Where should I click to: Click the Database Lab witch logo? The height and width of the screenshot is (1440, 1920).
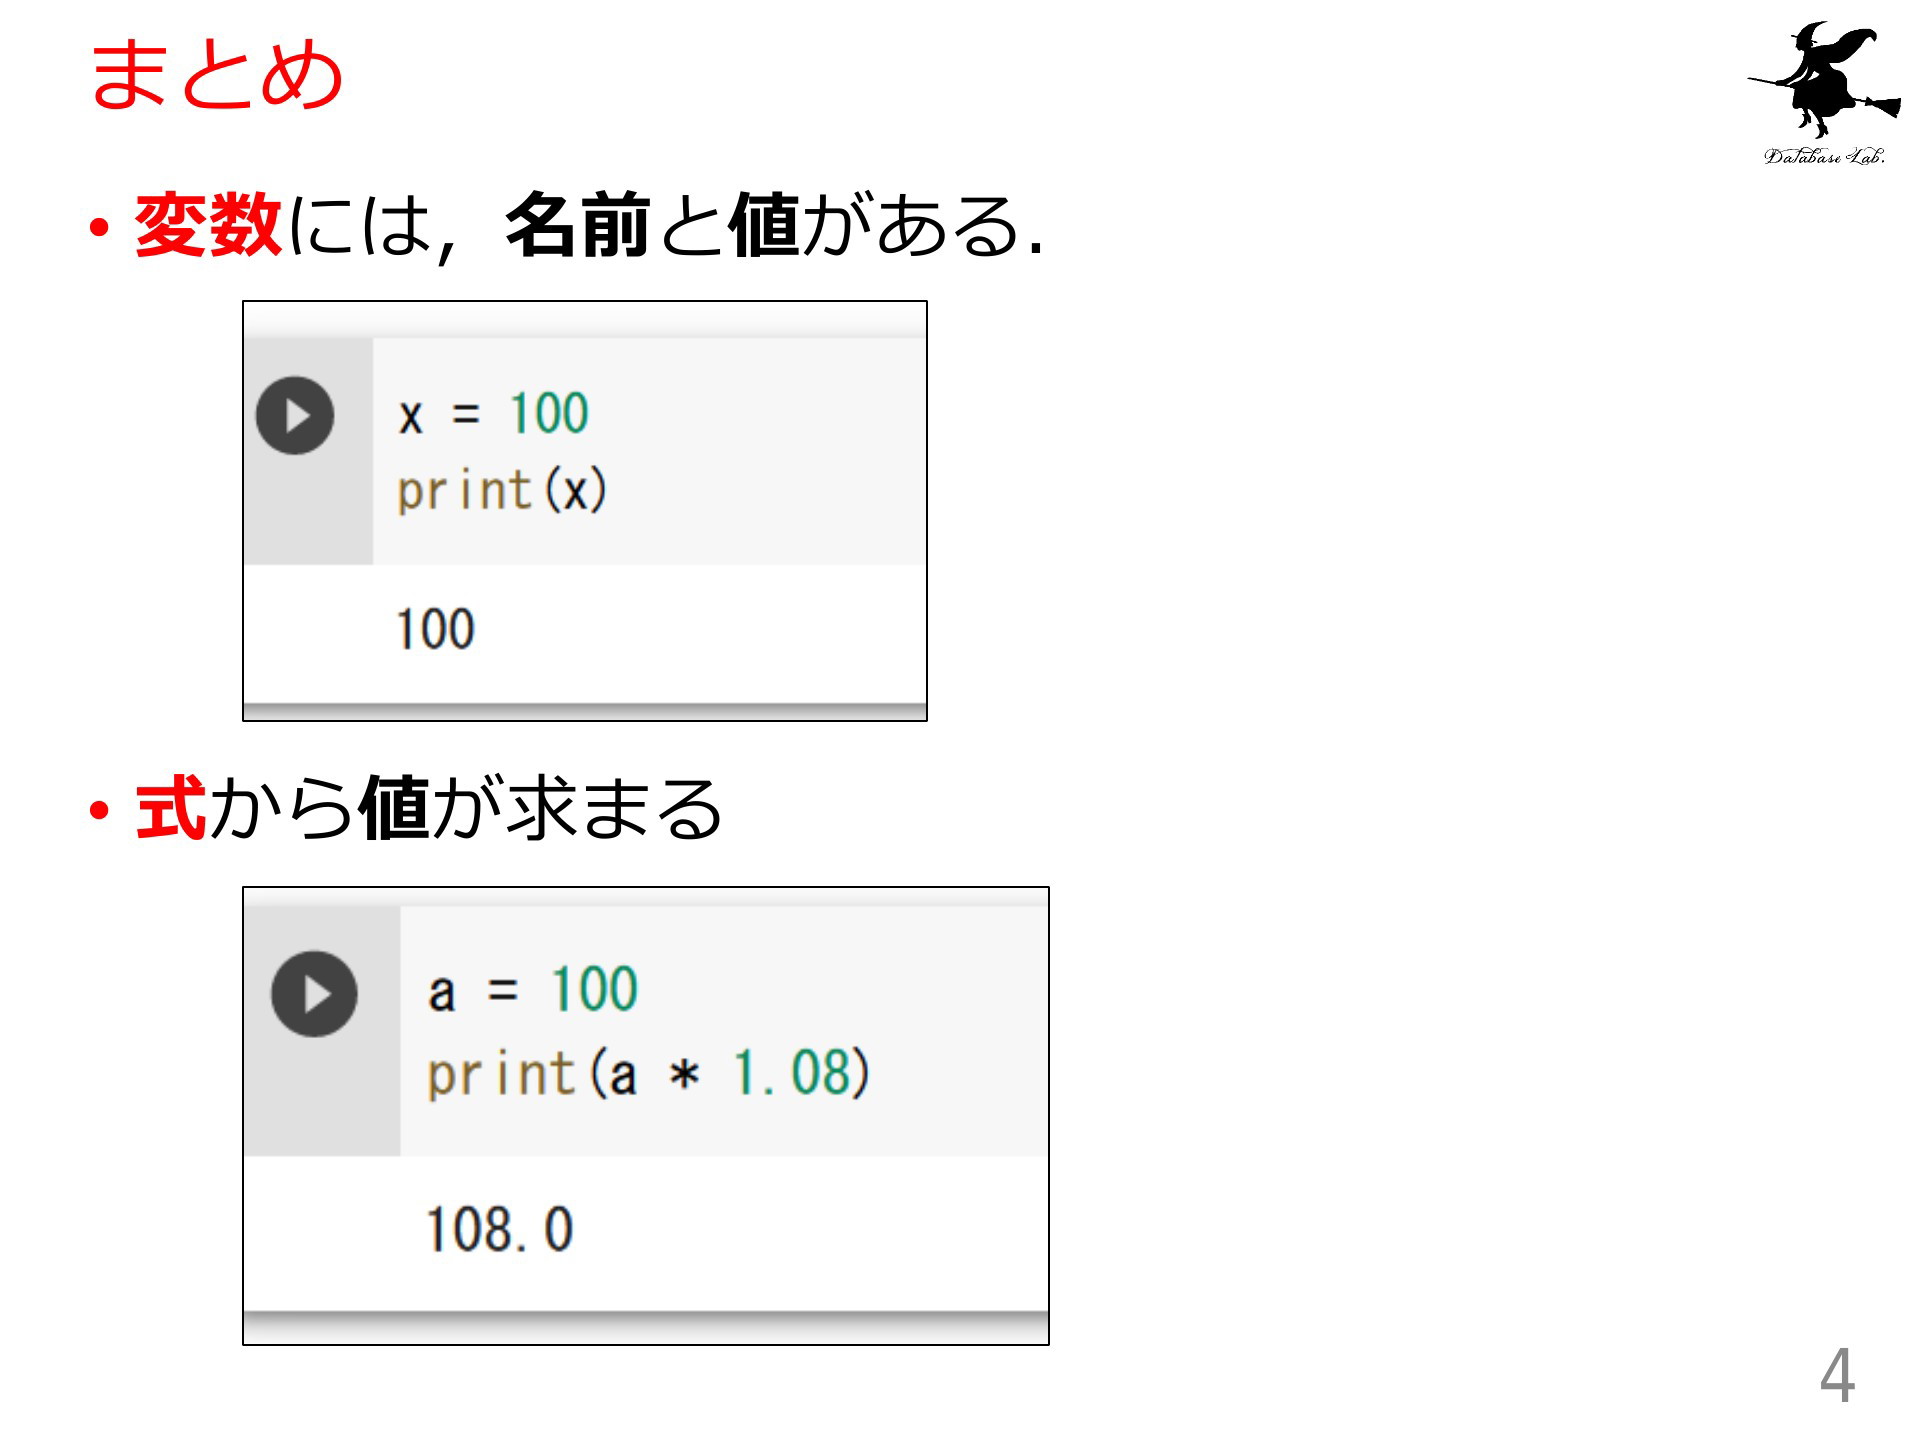coord(1823,92)
